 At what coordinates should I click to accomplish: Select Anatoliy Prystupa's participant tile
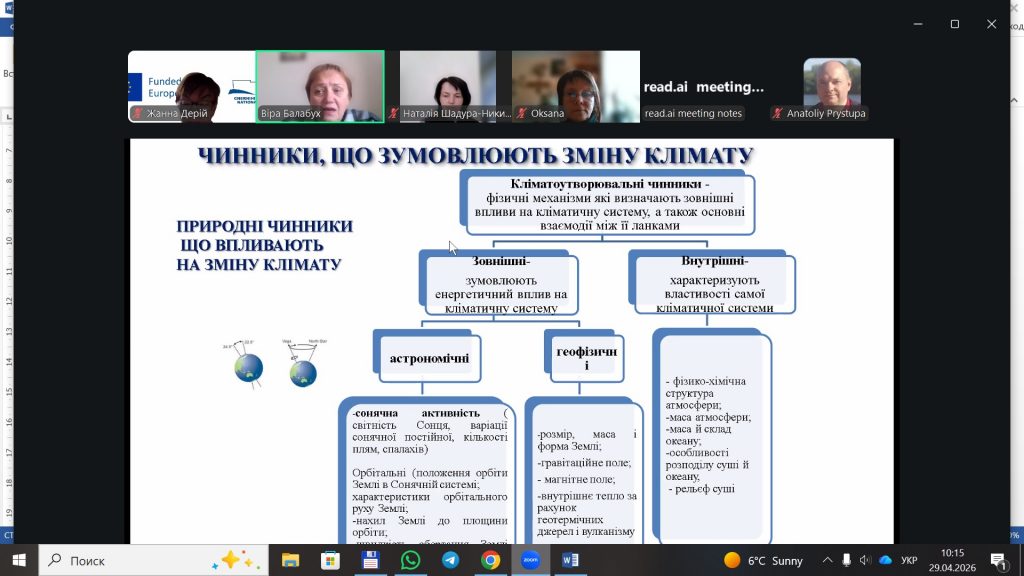pos(831,88)
